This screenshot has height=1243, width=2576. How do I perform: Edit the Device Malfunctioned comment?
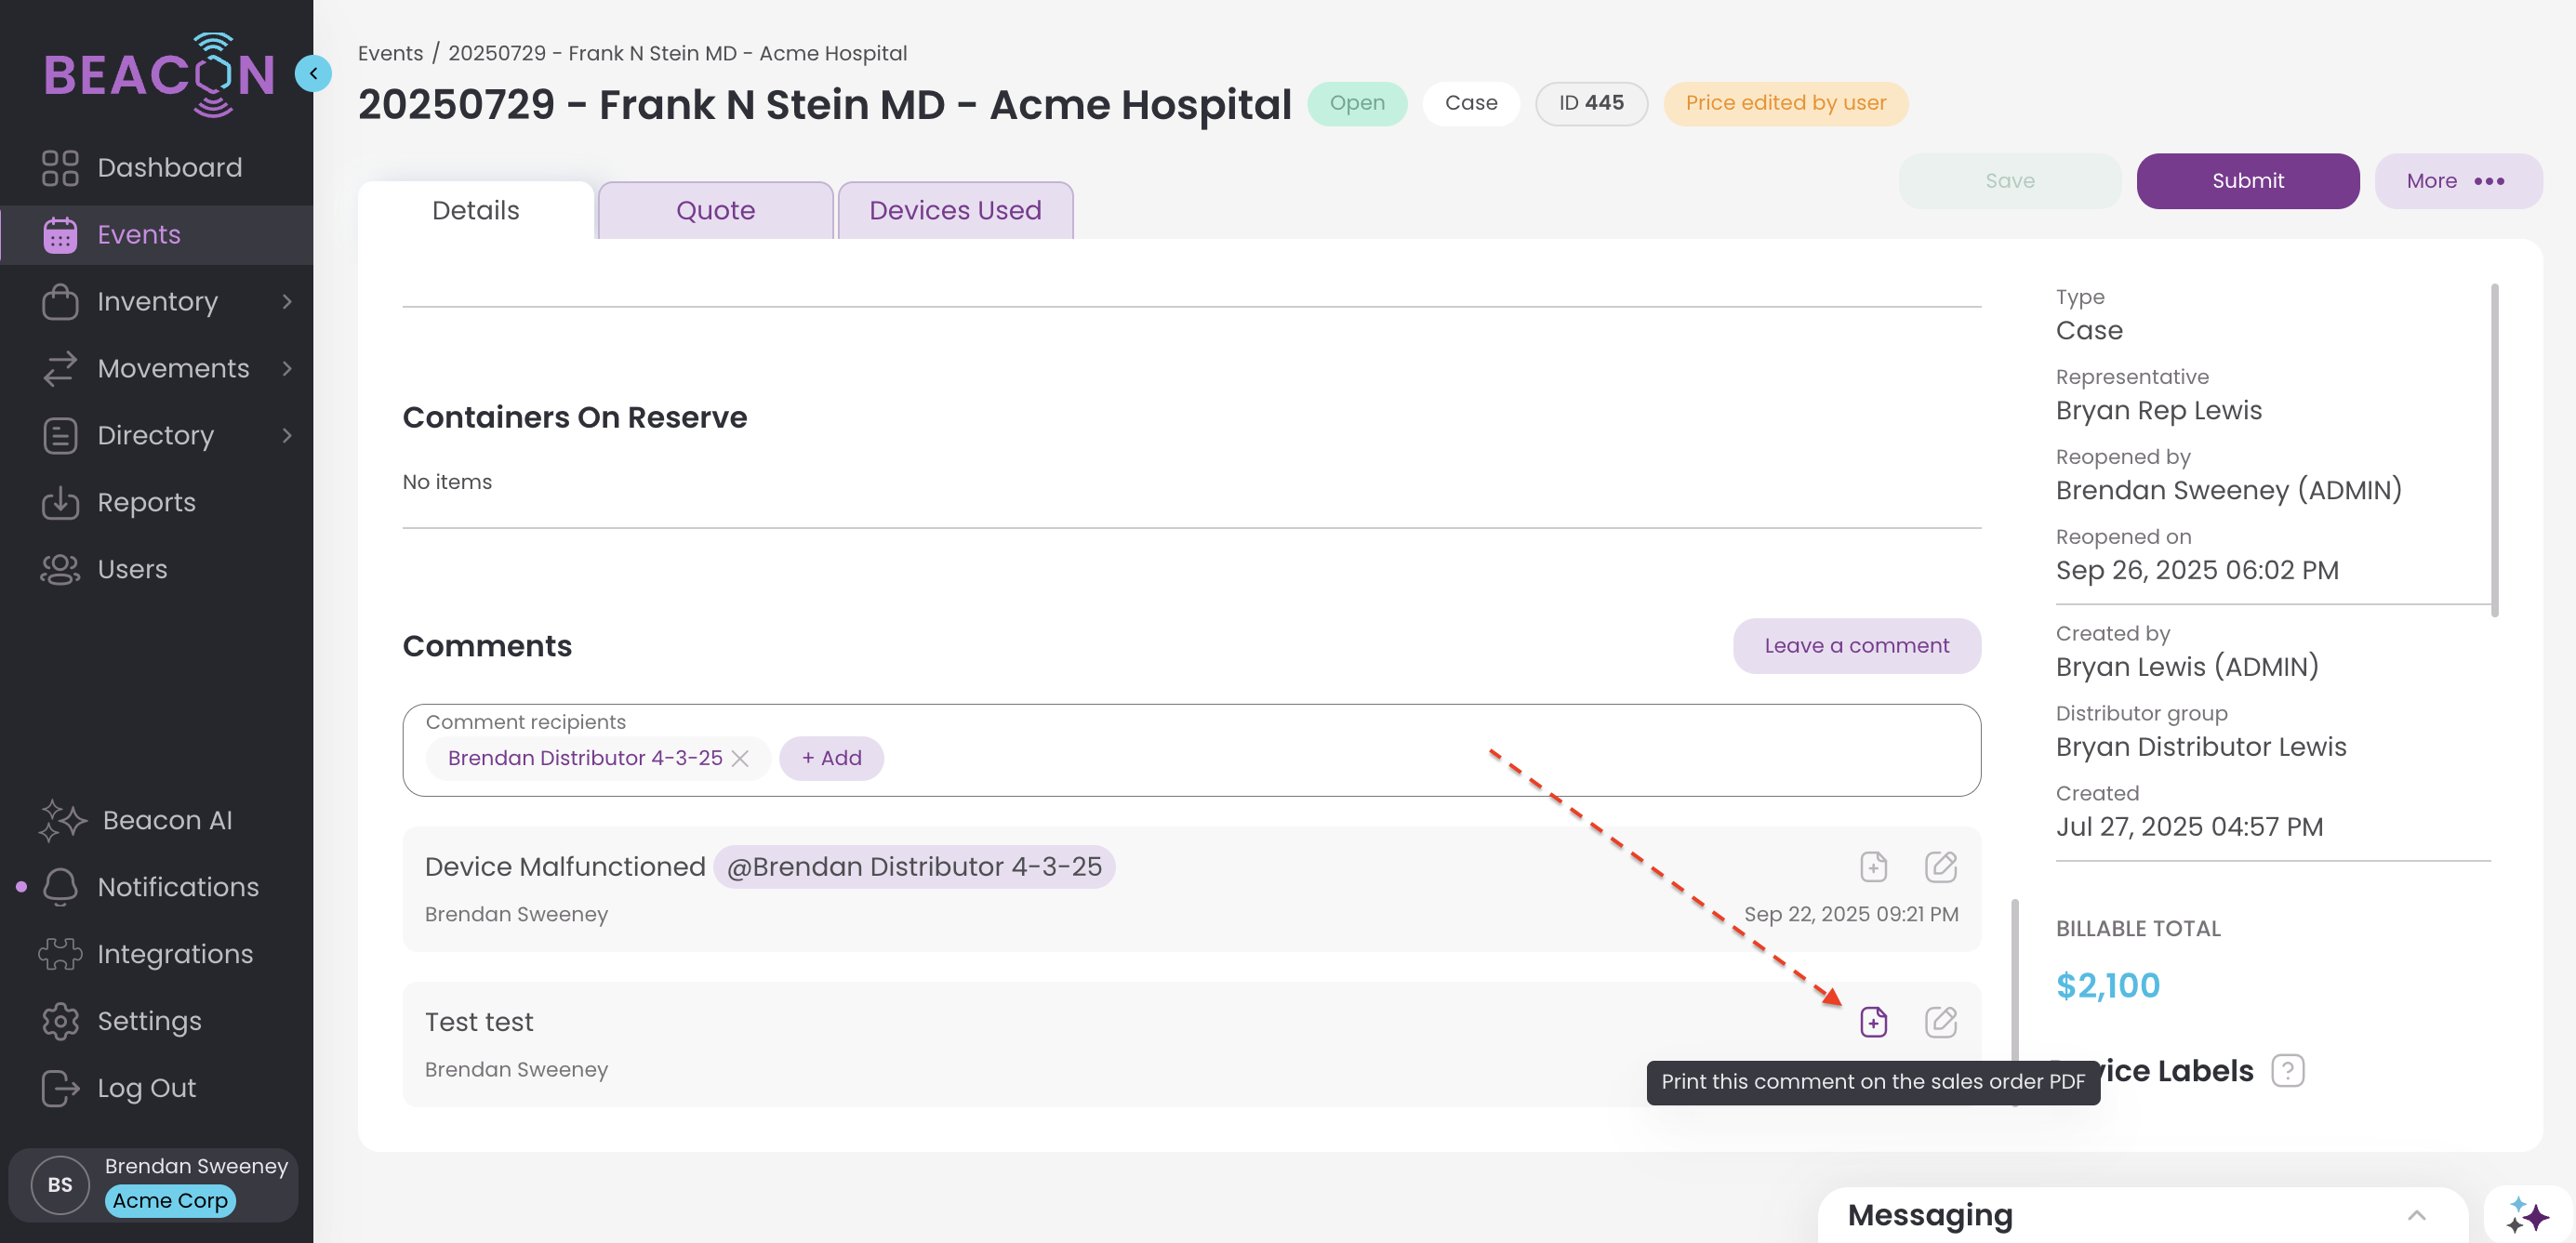click(x=1940, y=866)
